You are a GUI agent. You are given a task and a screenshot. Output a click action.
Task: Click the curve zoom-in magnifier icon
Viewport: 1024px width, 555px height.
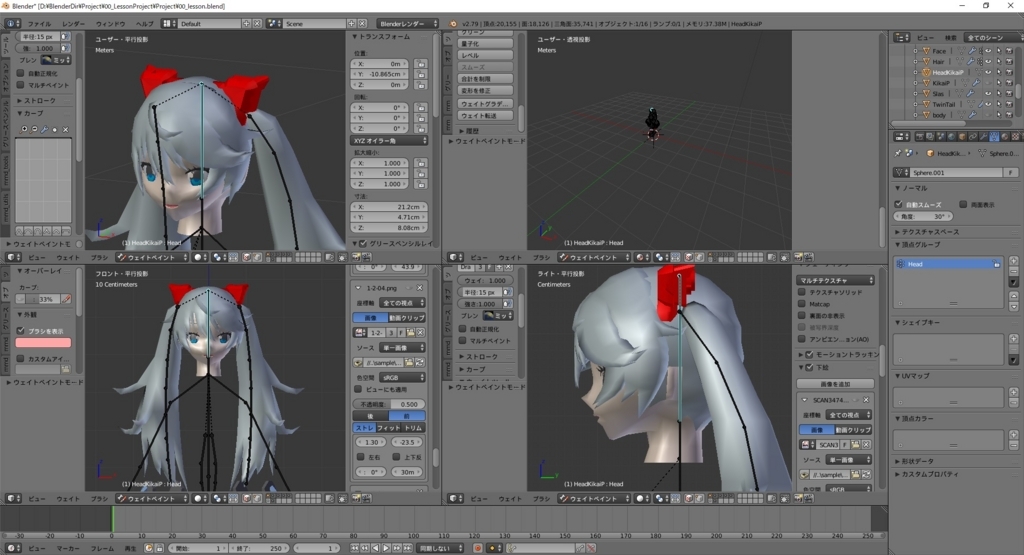[x=25, y=129]
